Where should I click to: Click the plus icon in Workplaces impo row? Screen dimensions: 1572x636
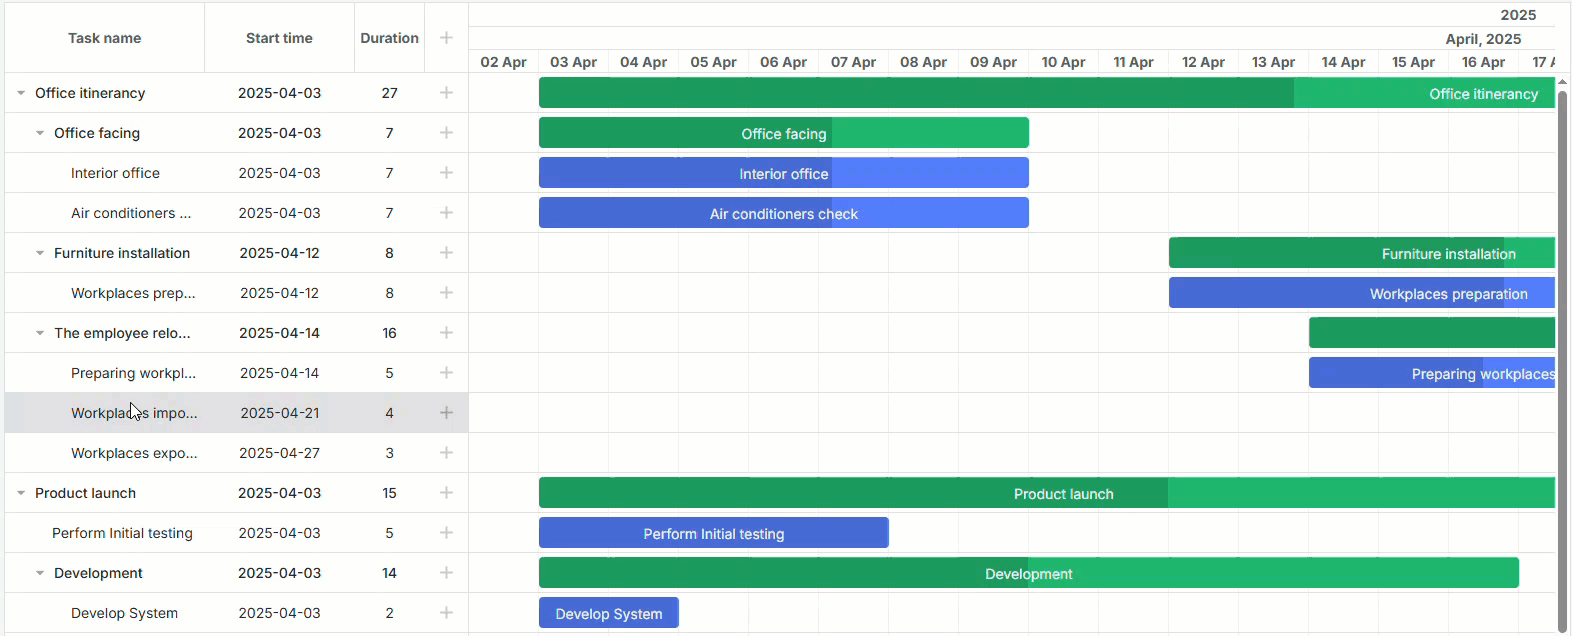pyautogui.click(x=446, y=413)
